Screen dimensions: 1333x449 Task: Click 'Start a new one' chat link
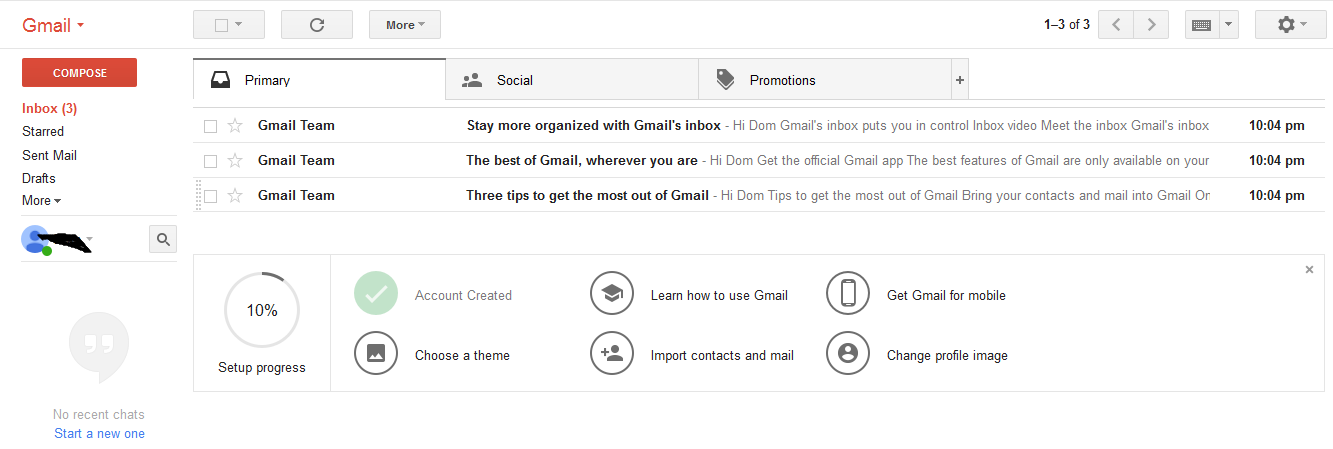coord(99,433)
